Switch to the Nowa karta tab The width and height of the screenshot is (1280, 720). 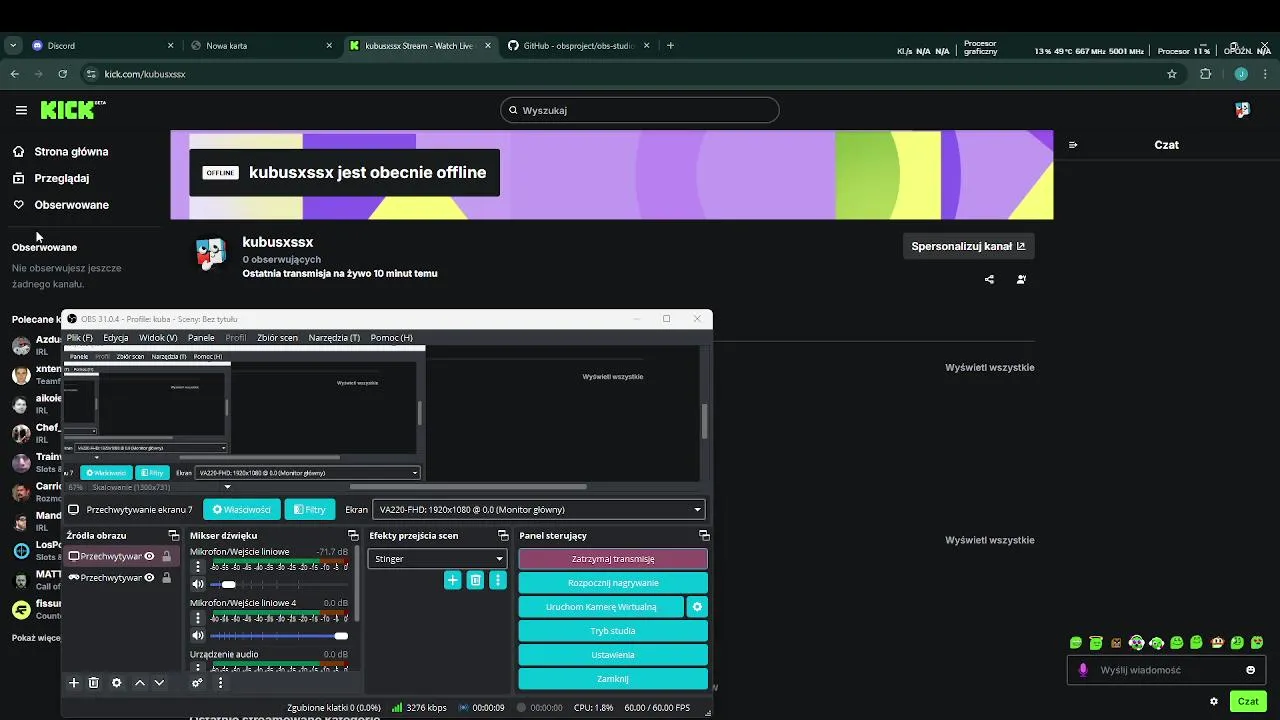click(x=262, y=46)
